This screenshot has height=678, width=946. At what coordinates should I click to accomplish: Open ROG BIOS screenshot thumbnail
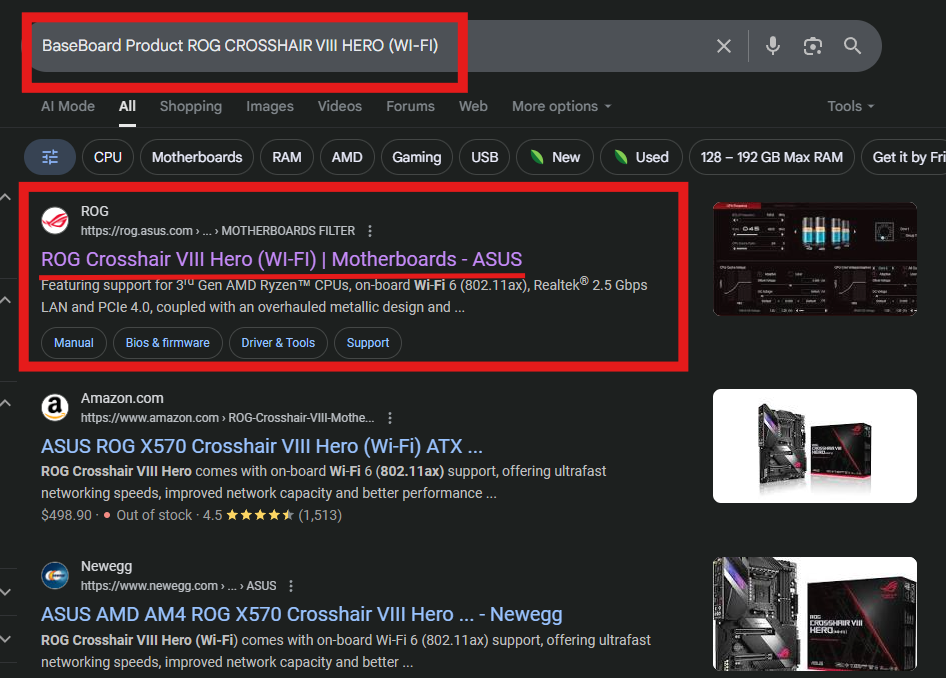(x=814, y=259)
